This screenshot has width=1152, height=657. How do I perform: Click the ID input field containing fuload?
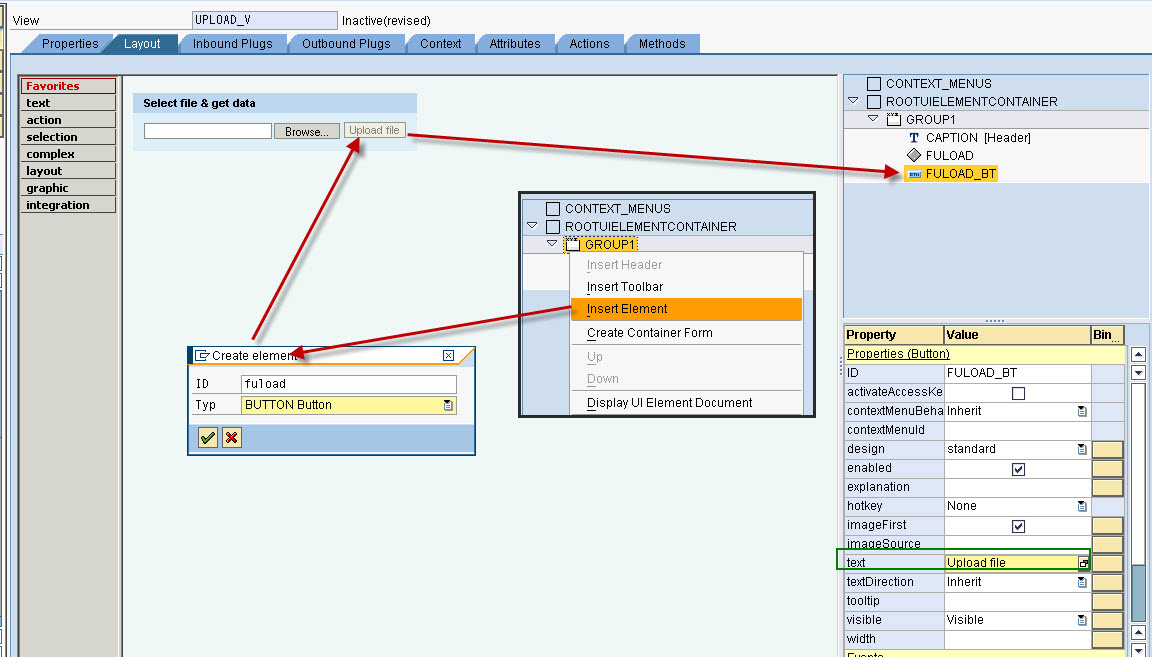pyautogui.click(x=350, y=383)
